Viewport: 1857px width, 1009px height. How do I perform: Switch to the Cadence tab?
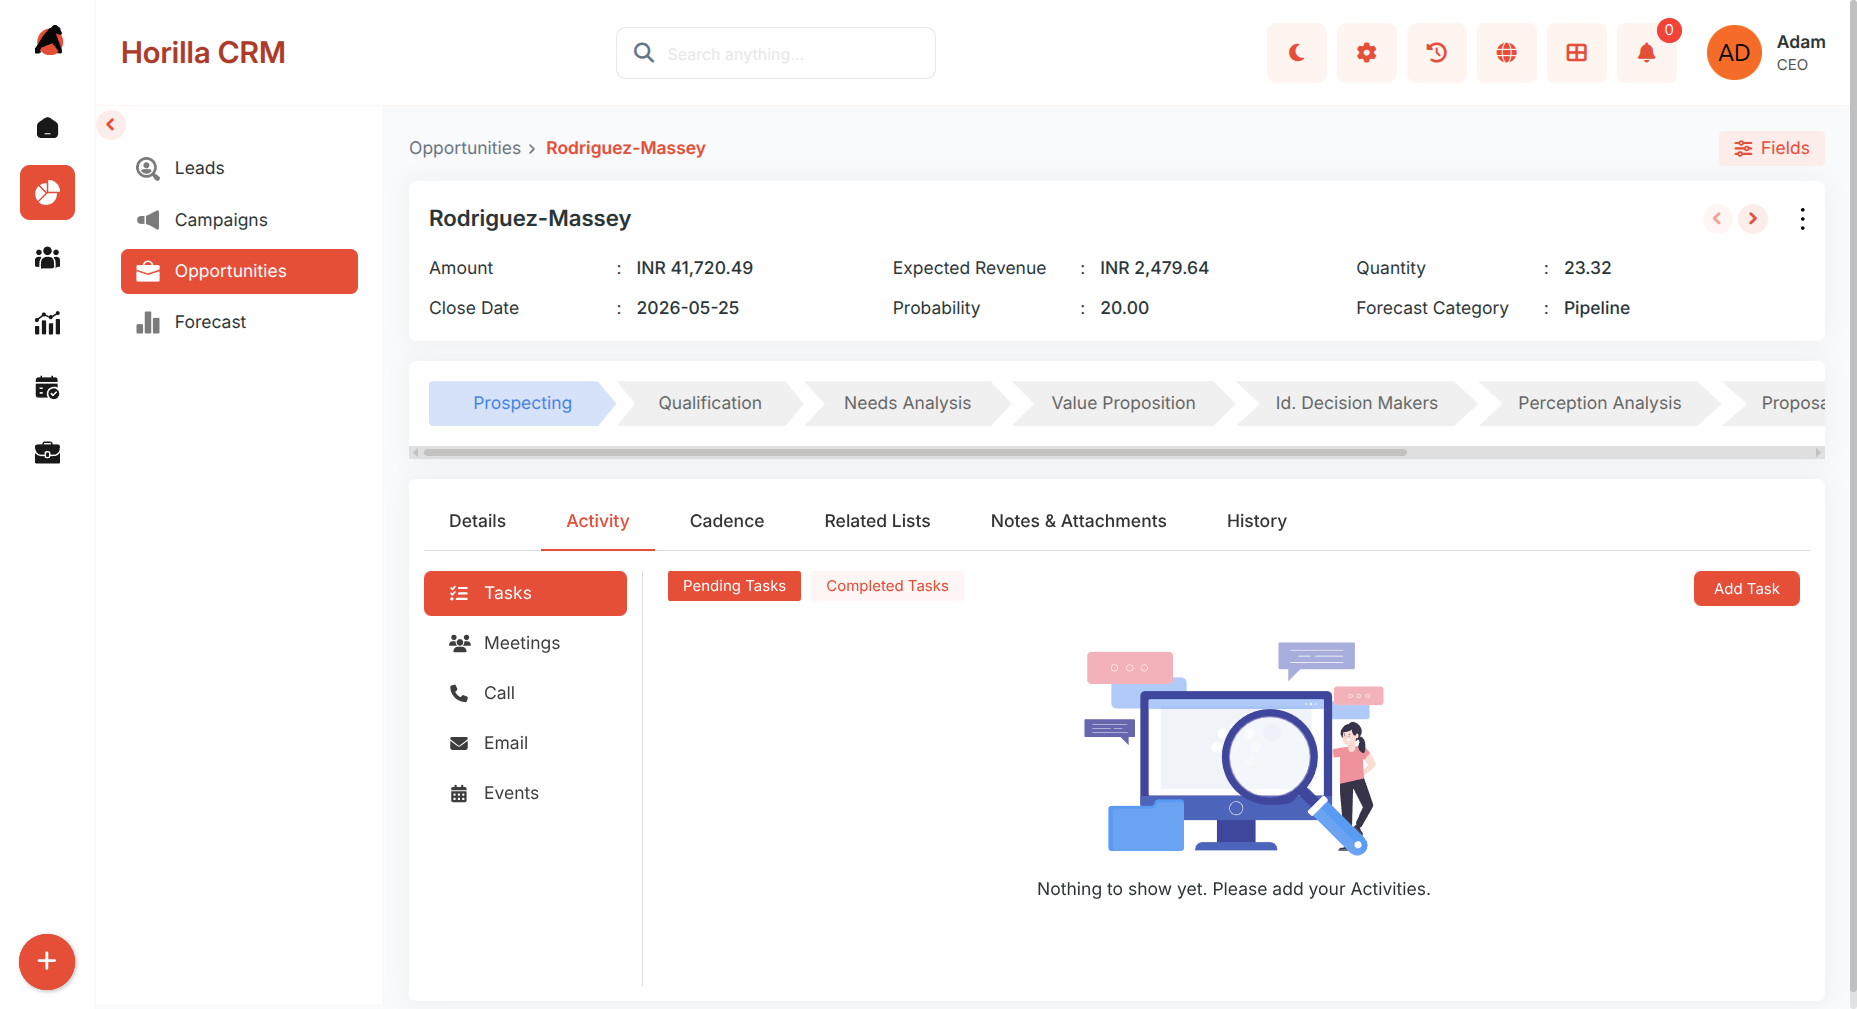tap(727, 521)
